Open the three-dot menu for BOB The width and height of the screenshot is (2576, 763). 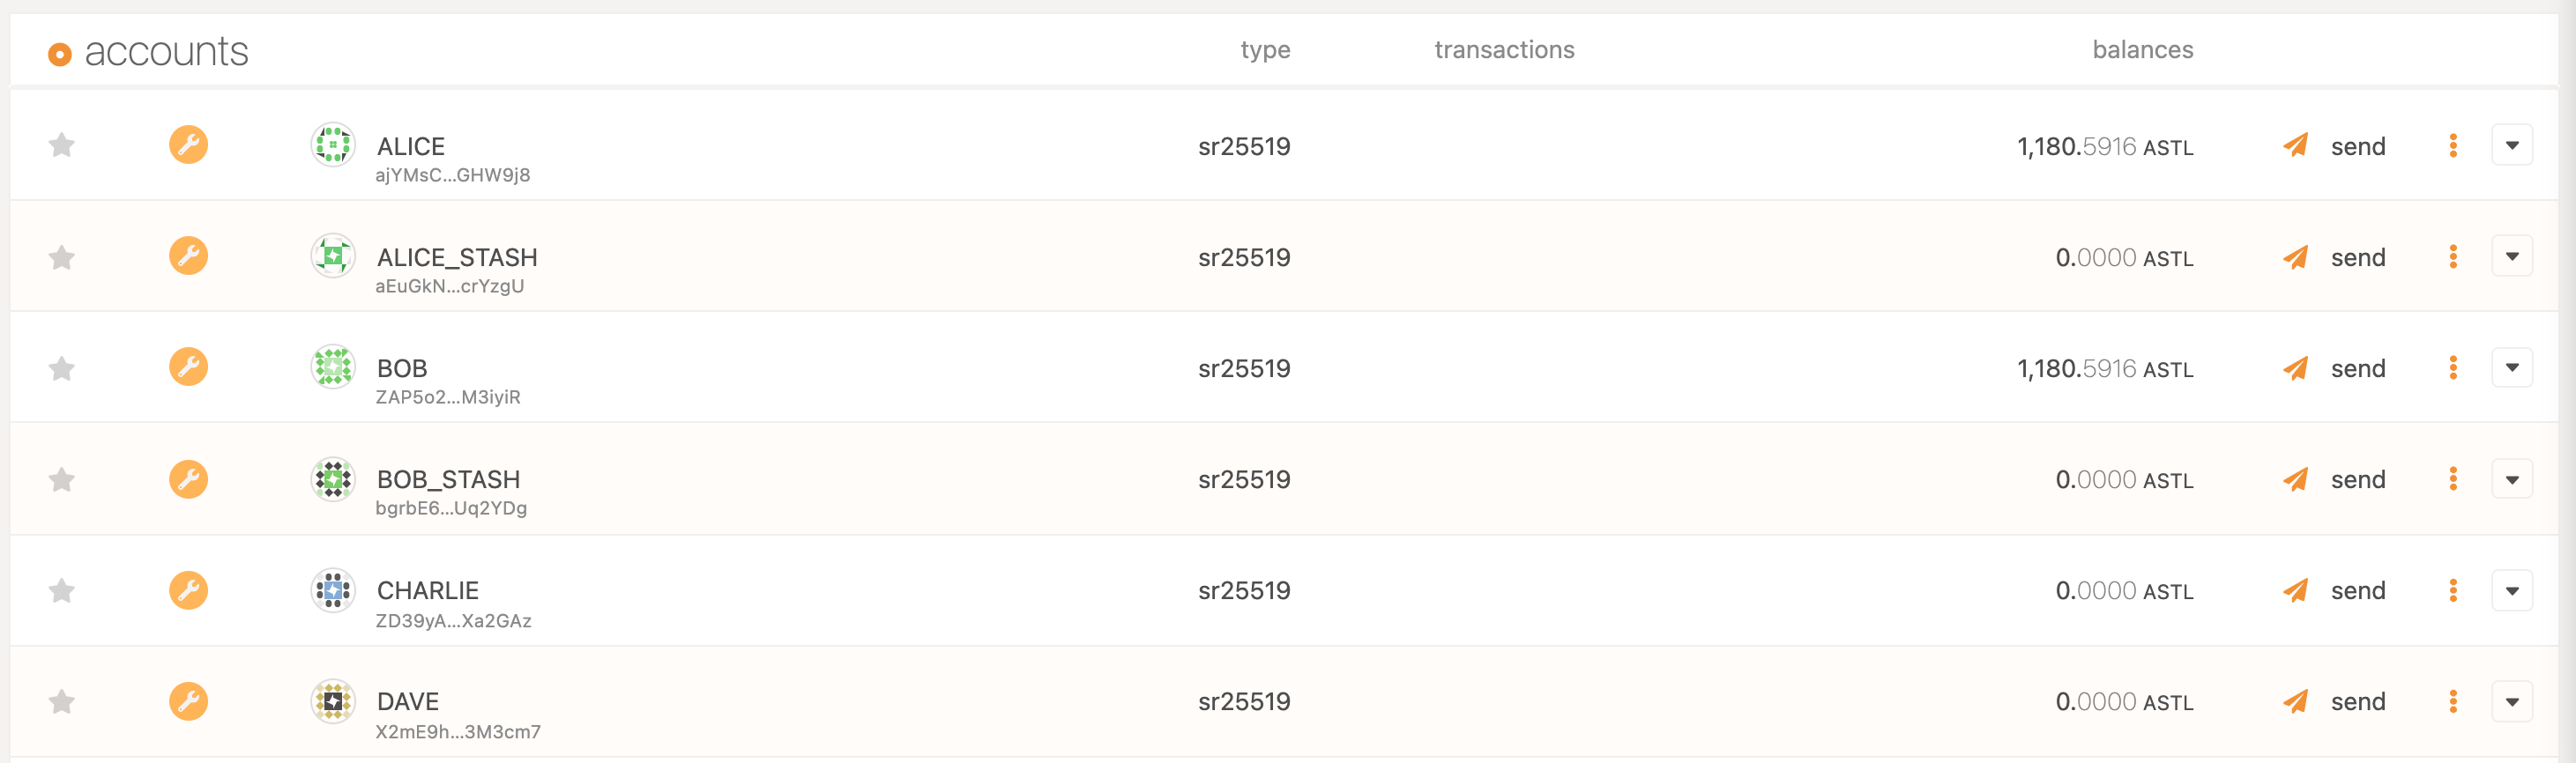point(2452,368)
